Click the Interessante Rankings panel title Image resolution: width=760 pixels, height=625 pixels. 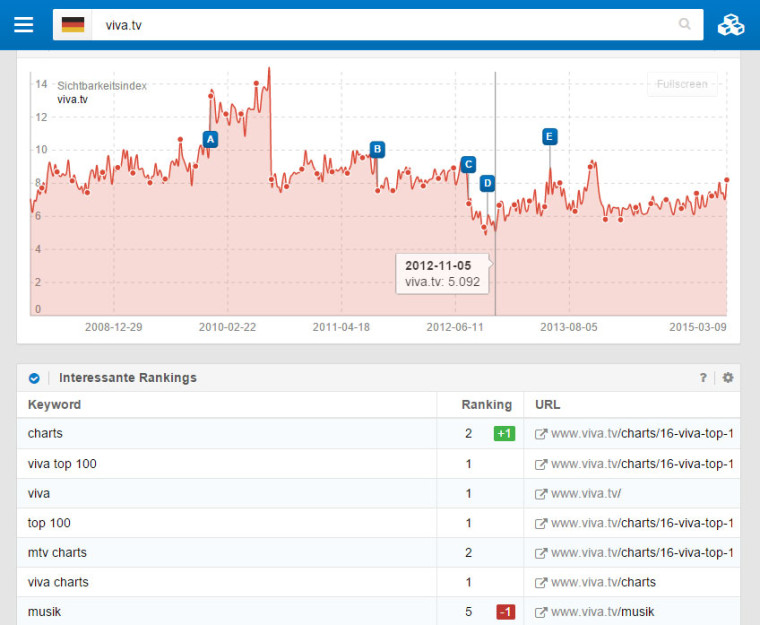[128, 378]
